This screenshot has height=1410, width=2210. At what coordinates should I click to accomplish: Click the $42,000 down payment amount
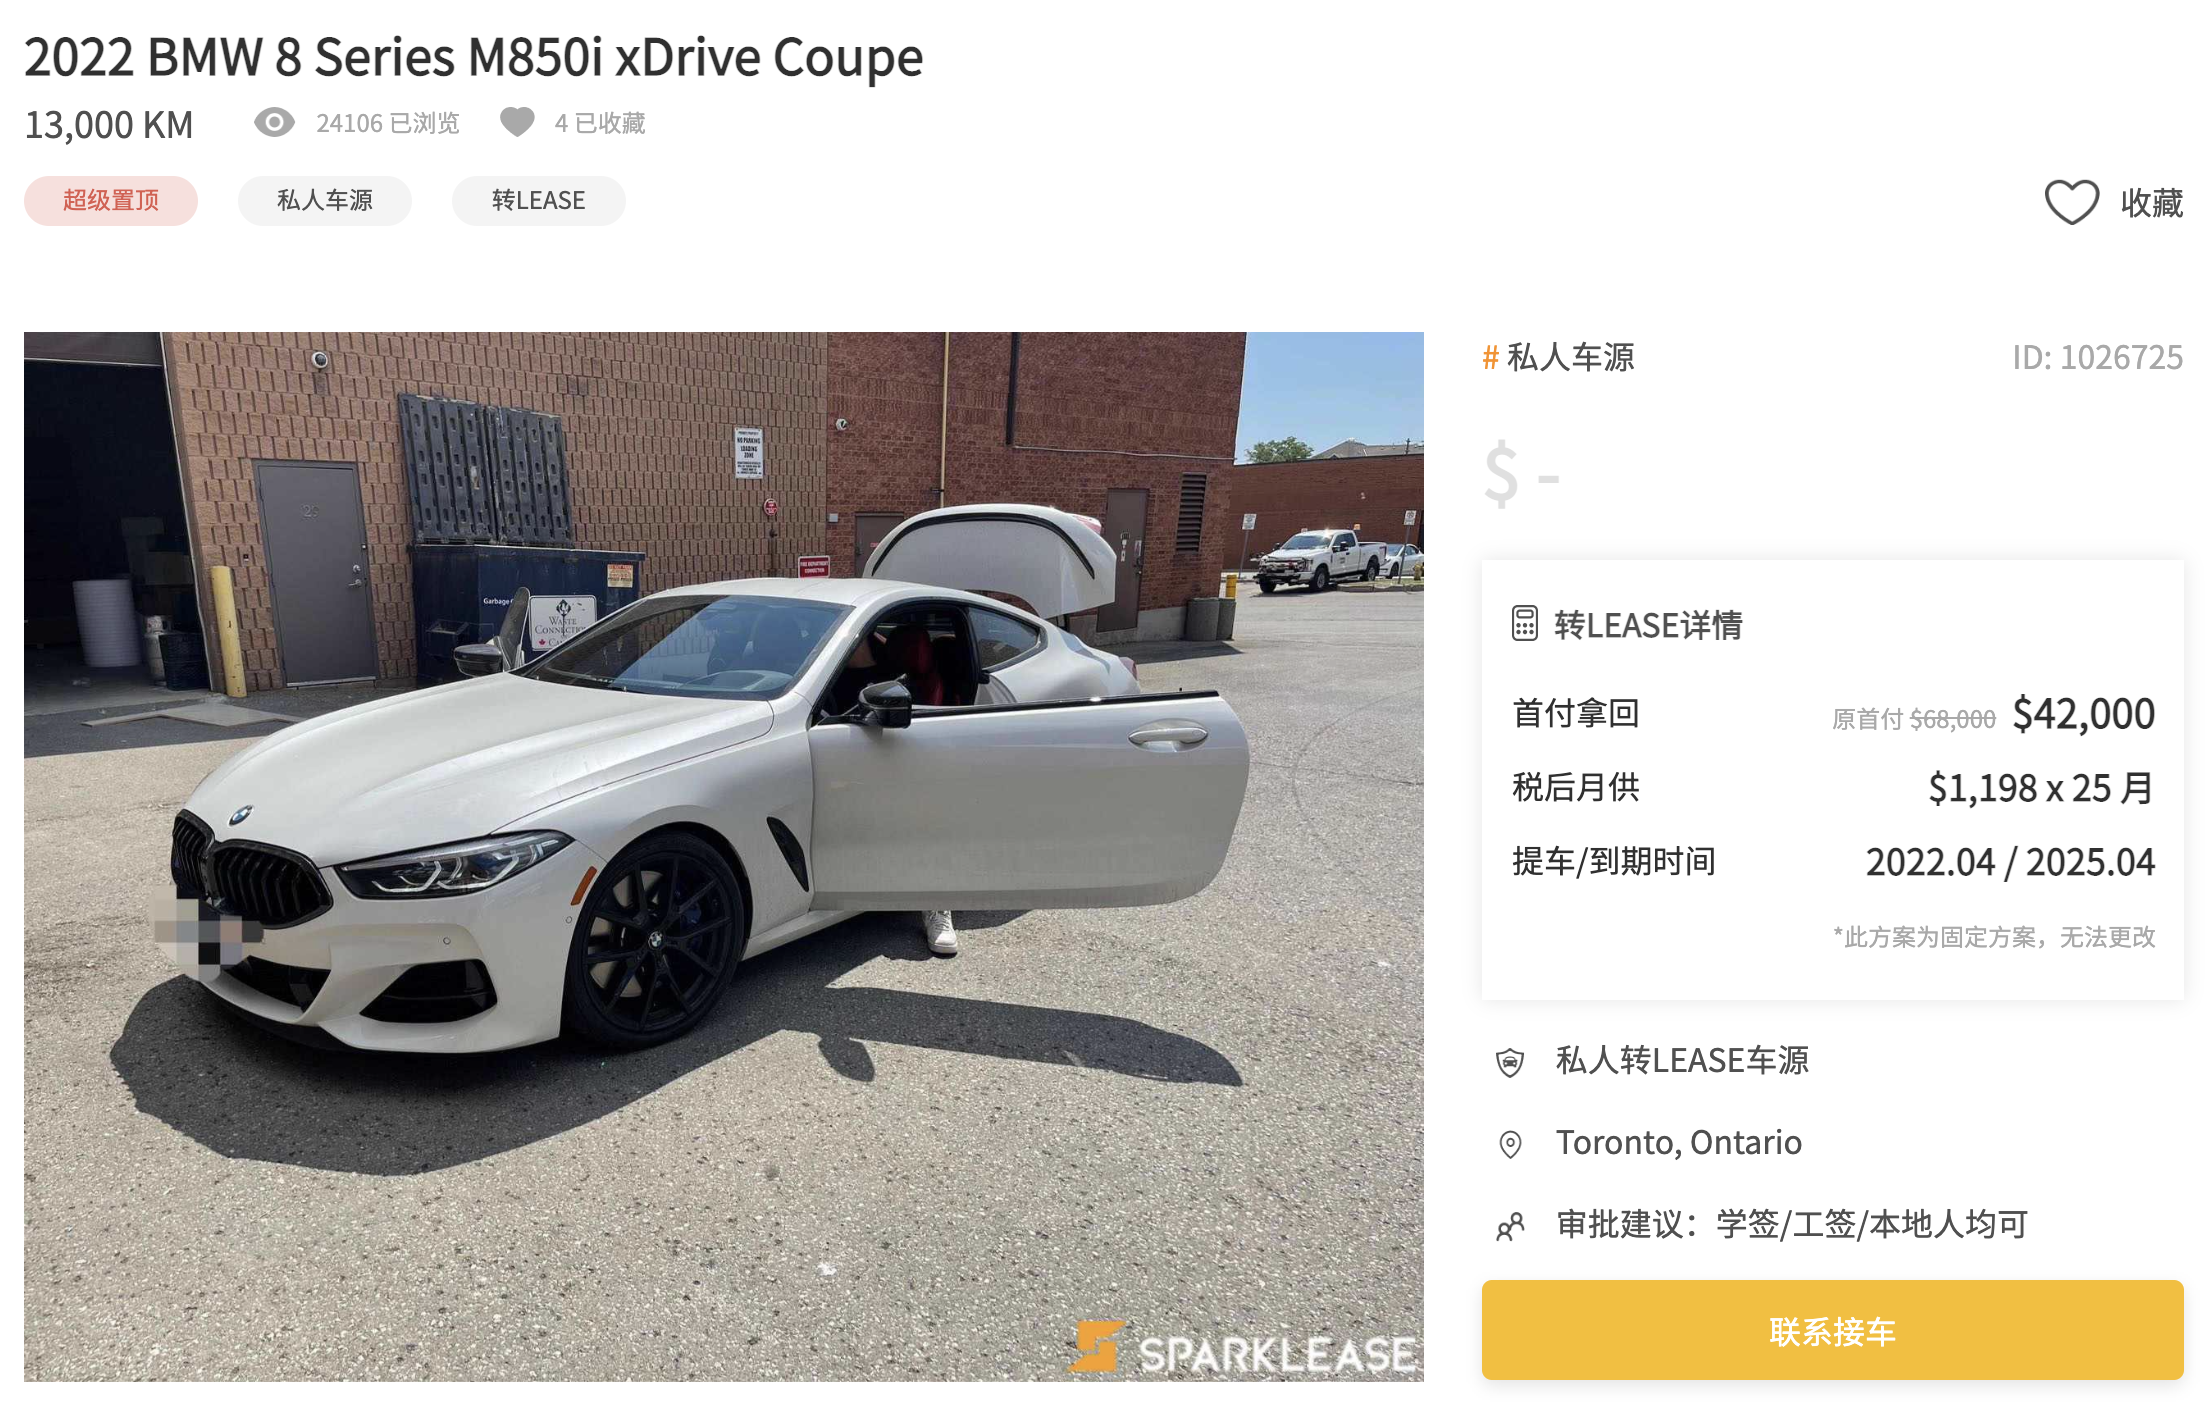2083,714
